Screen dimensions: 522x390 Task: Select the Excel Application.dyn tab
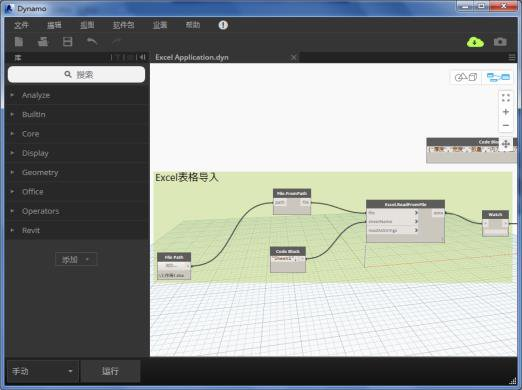(x=192, y=57)
